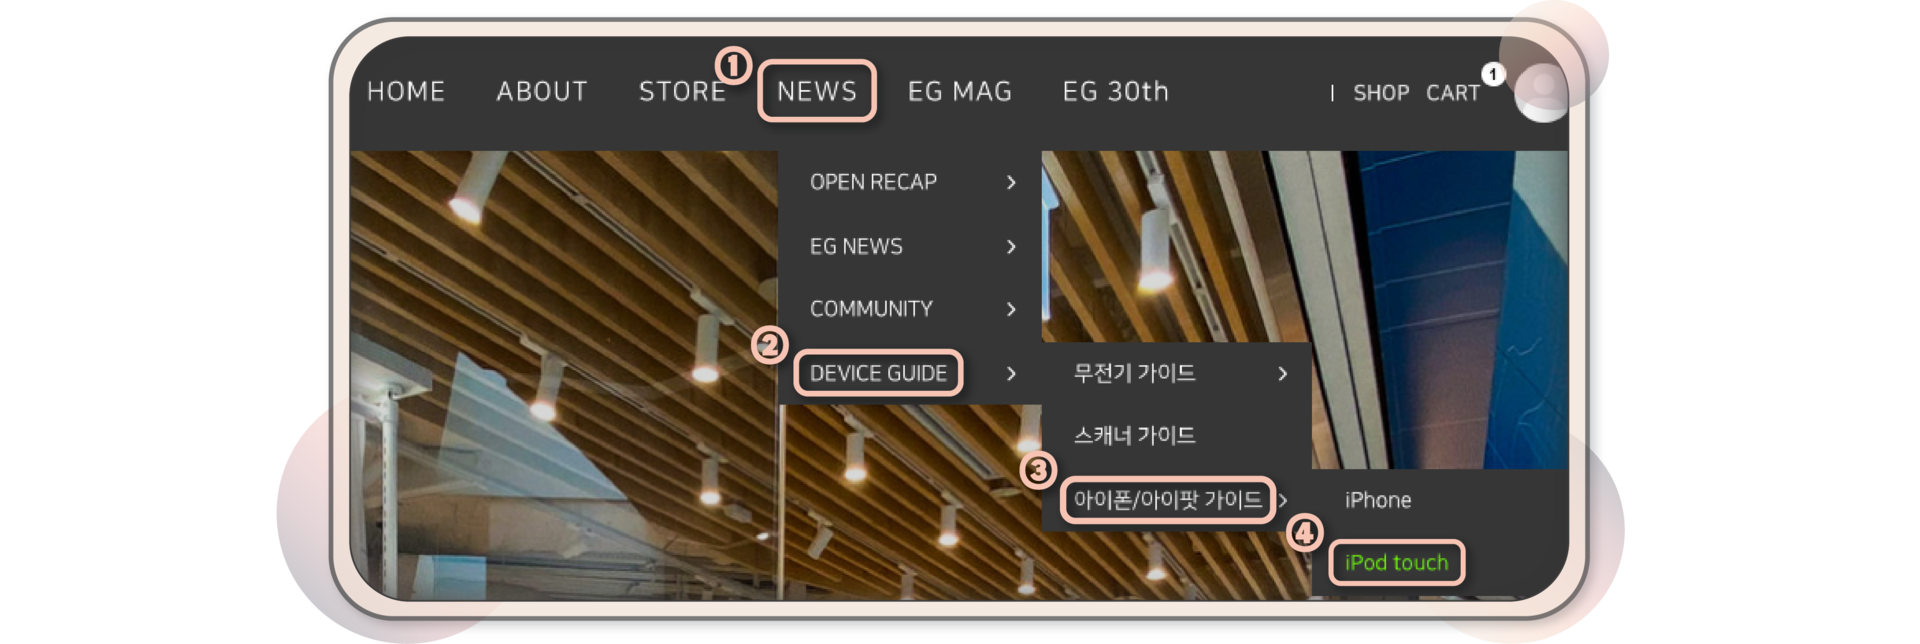Click the cart count badge

click(x=1493, y=74)
